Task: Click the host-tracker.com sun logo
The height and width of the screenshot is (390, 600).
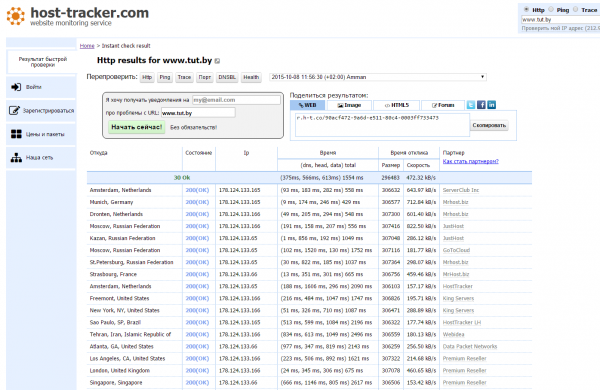Action: [x=16, y=16]
